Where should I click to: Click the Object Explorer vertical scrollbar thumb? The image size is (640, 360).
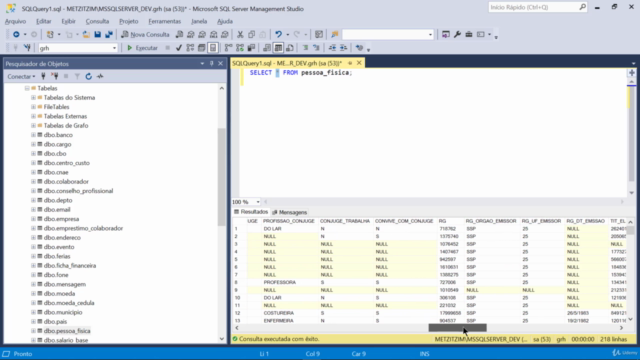222,177
